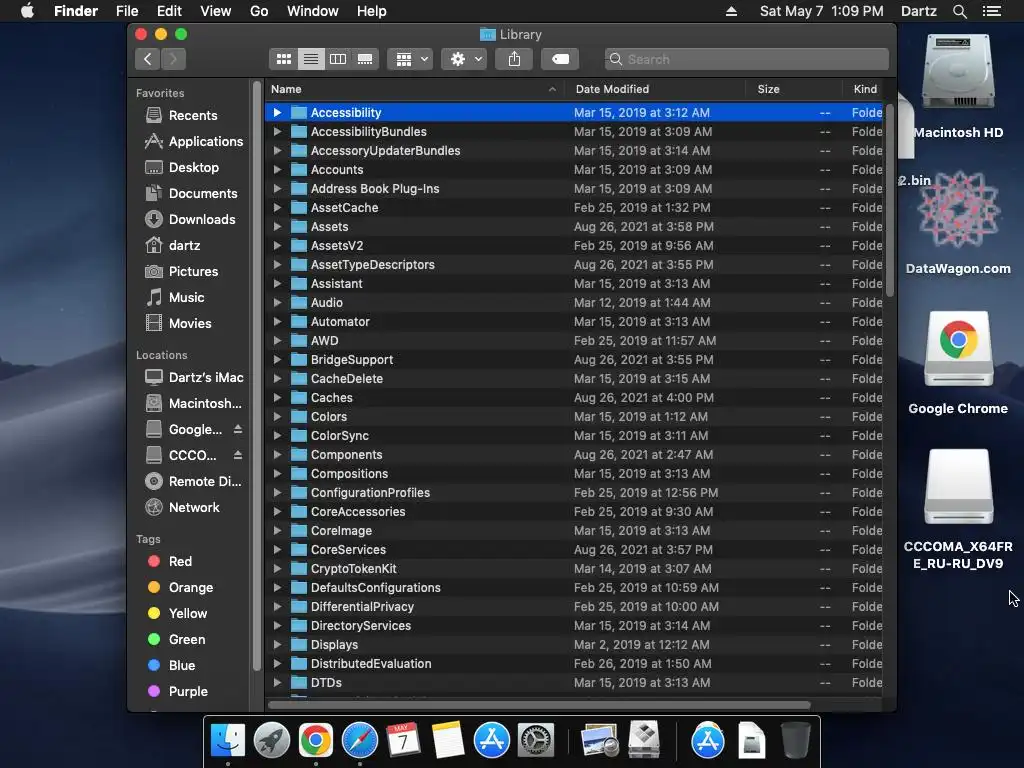Select the Macintosh… volume in sidebar
Screen dimensions: 1024x768
[193, 404]
